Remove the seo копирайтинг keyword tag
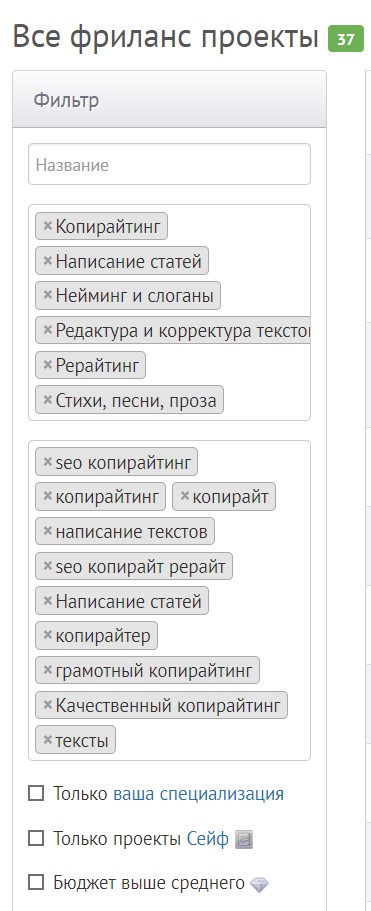This screenshot has height=911, width=371. [48, 462]
